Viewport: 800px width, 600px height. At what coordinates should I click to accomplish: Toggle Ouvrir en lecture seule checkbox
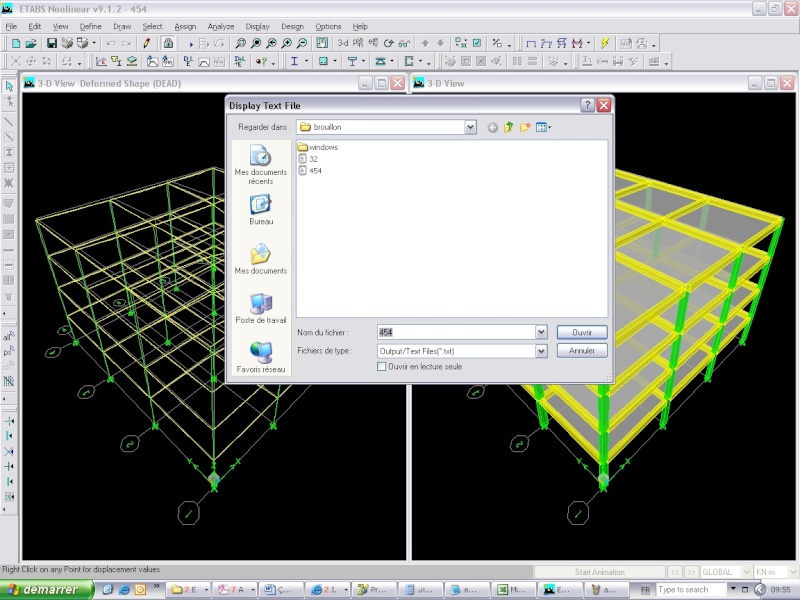pos(381,366)
